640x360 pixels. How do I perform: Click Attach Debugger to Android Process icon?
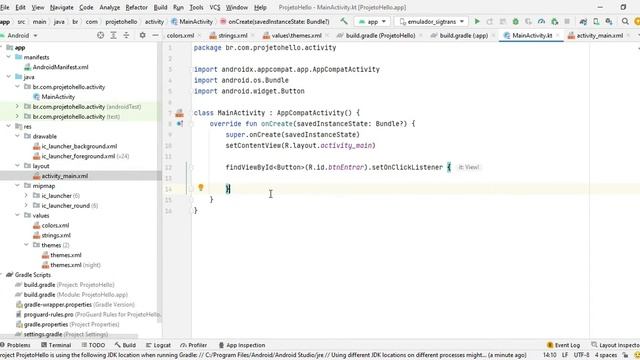coord(554,22)
